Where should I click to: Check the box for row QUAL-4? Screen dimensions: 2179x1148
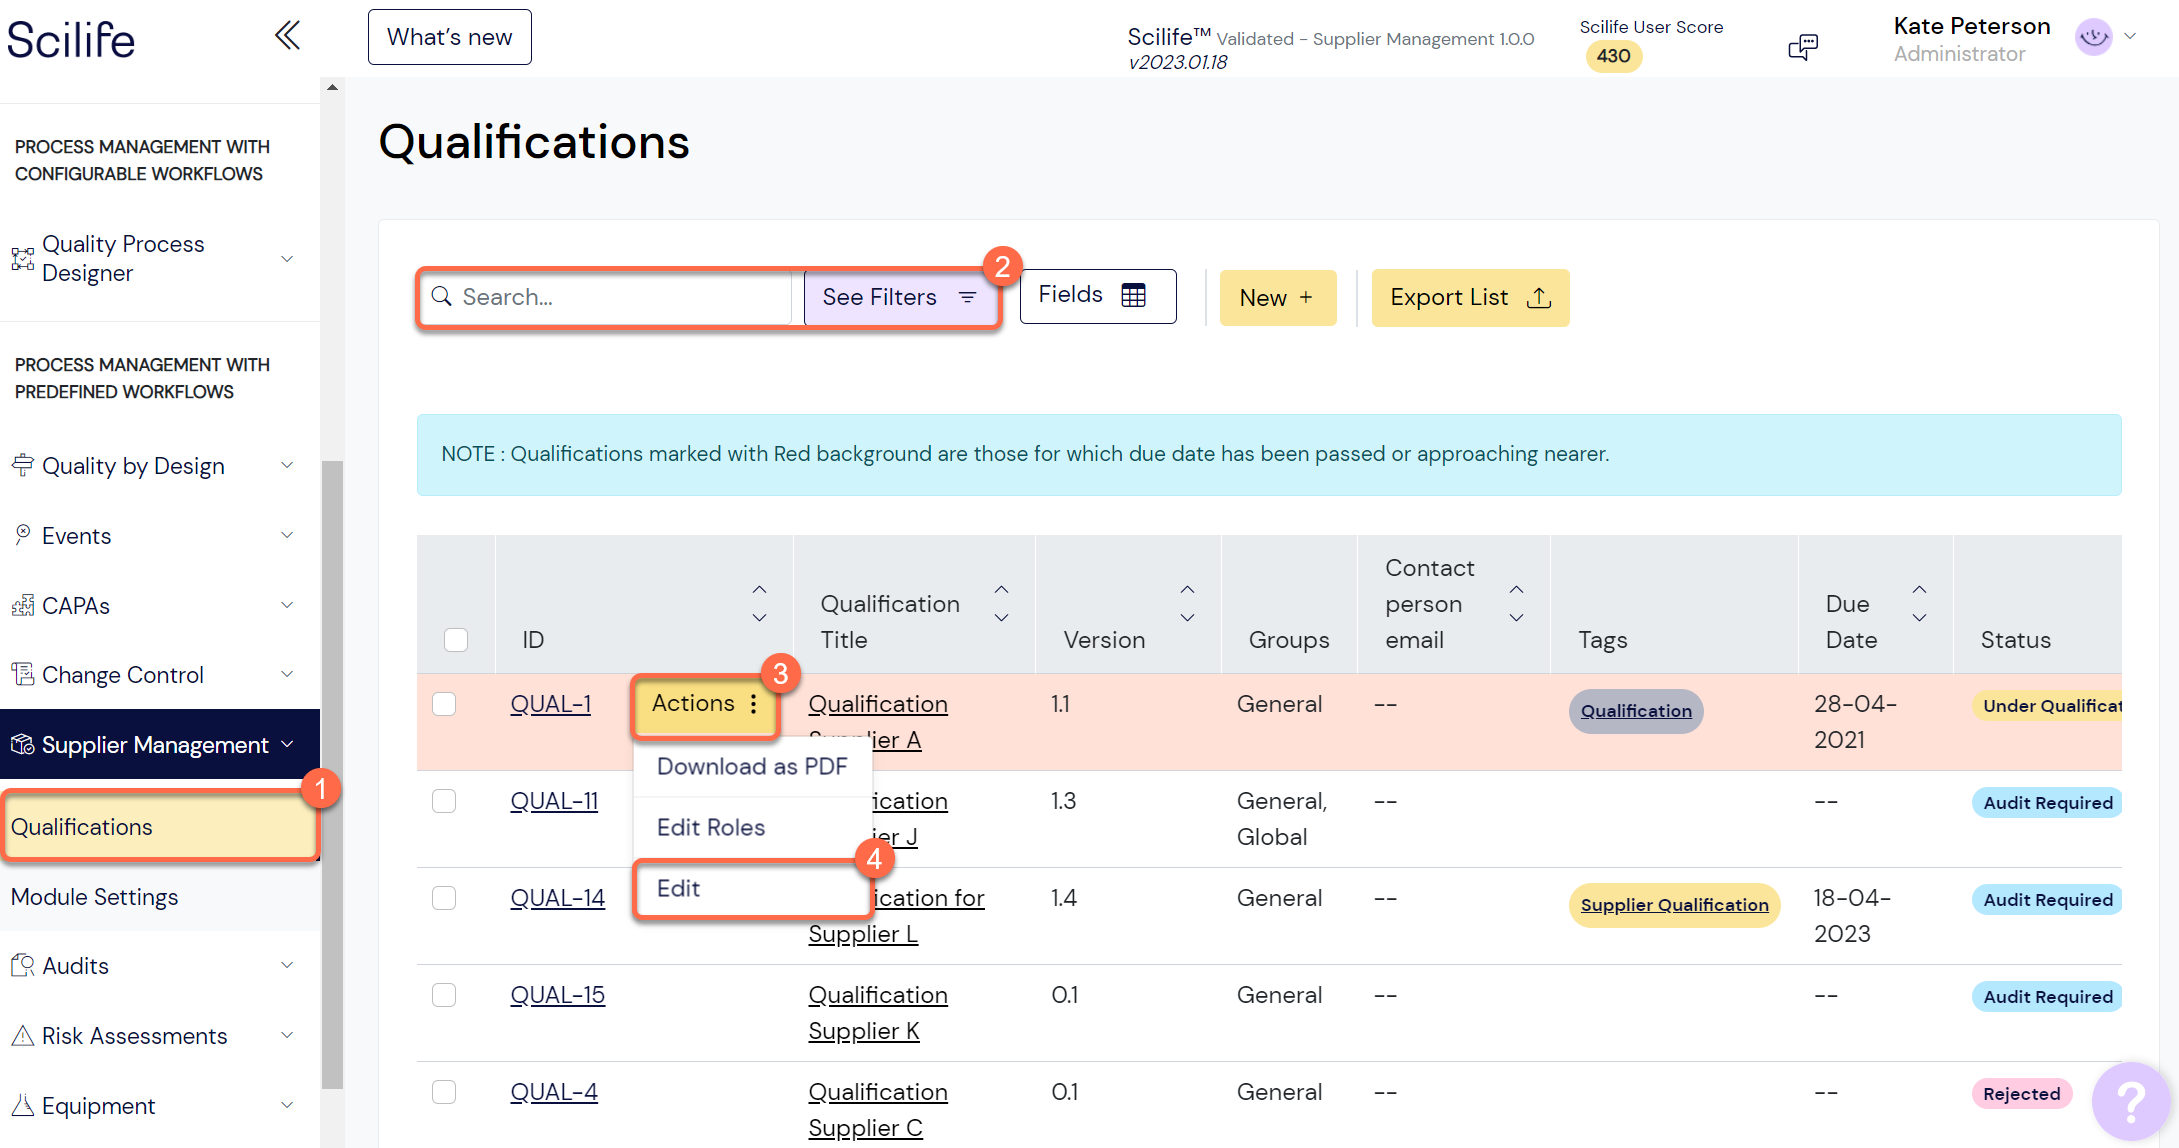click(x=444, y=1092)
